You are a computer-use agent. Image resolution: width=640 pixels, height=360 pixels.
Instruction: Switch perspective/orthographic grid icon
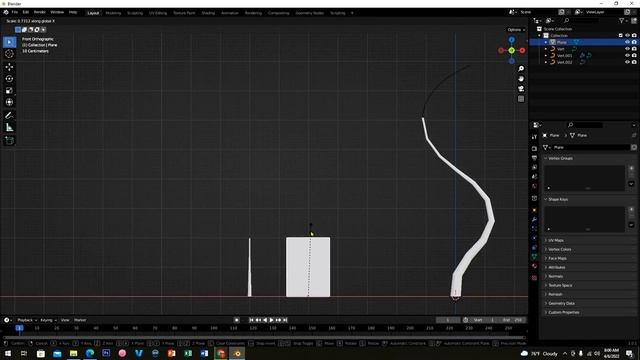pyautogui.click(x=521, y=99)
